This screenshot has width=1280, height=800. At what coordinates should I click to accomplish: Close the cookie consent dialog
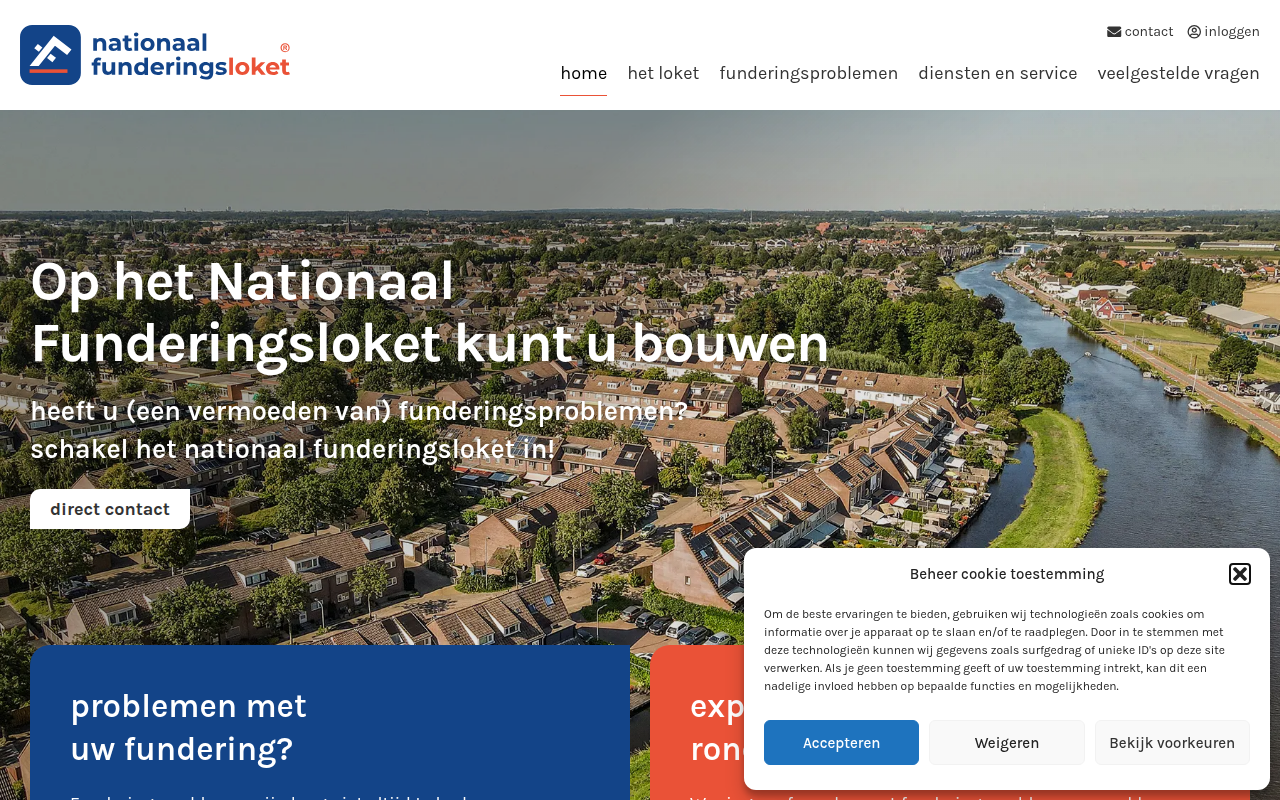(1240, 574)
